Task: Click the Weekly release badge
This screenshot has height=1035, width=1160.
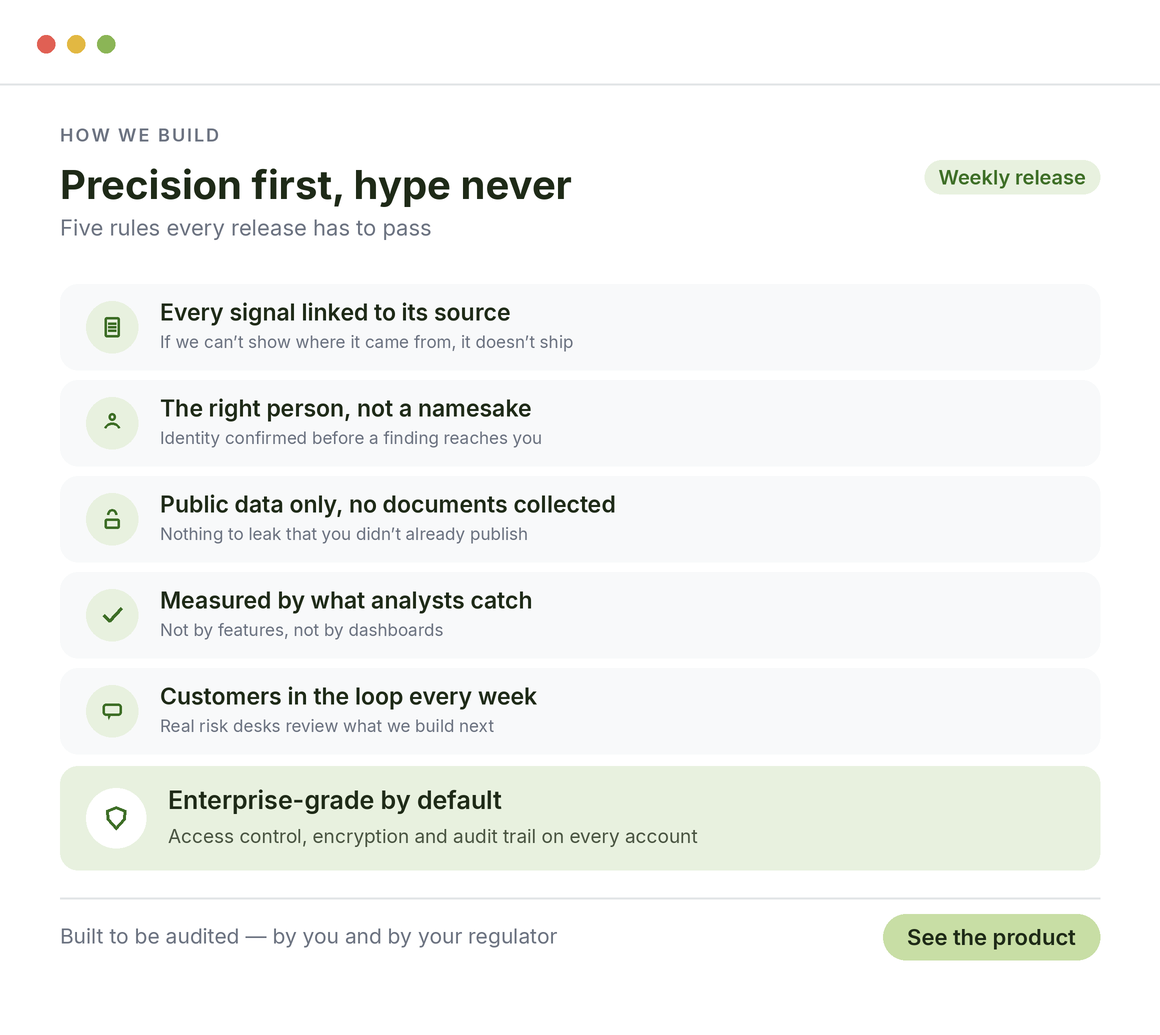Action: point(1012,178)
